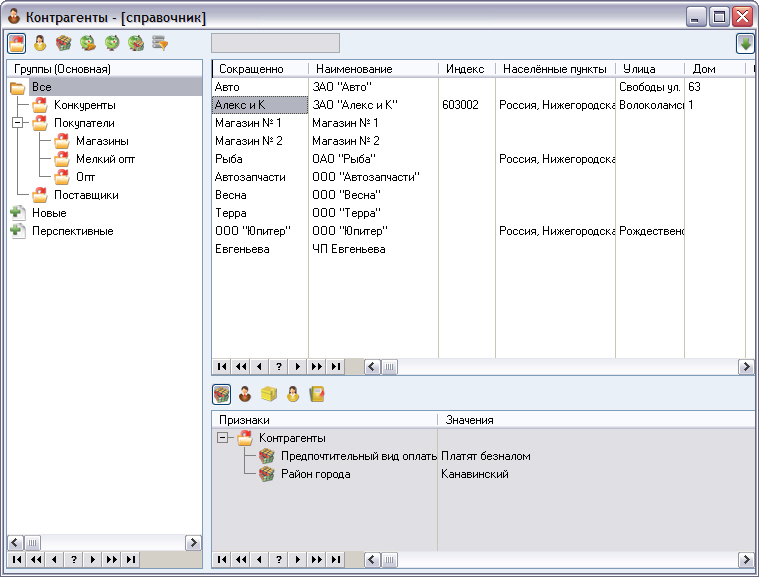759x577 pixels.
Task: Select the ЧП Евгеньева name cell
Action: click(373, 249)
